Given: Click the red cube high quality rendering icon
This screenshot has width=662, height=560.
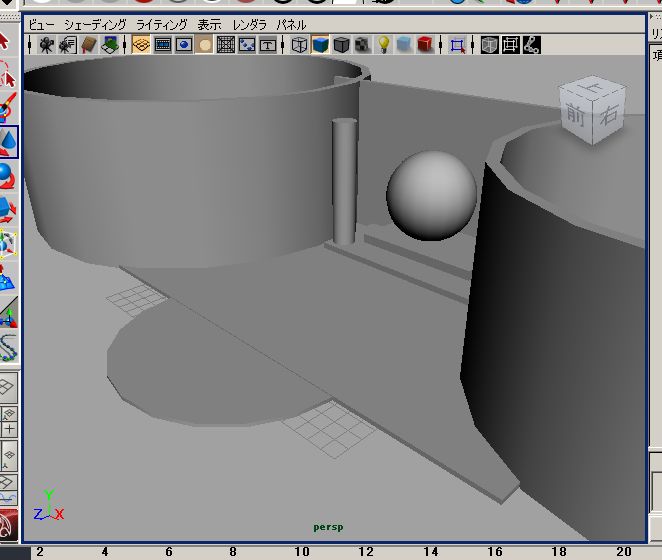Looking at the screenshot, I should tap(425, 45).
